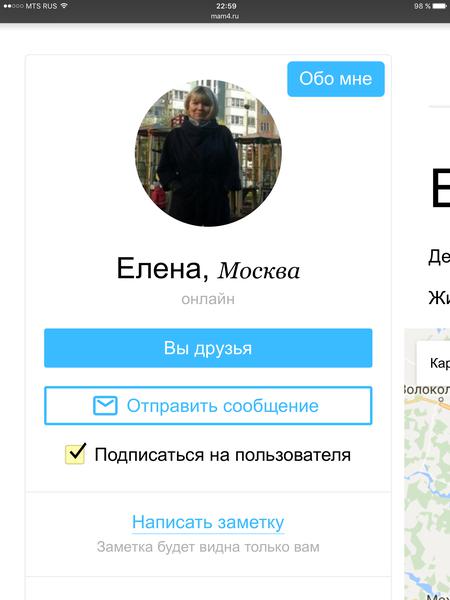Screen dimensions: 450x600
Task: Click the map preview on the right
Action: 427,464
